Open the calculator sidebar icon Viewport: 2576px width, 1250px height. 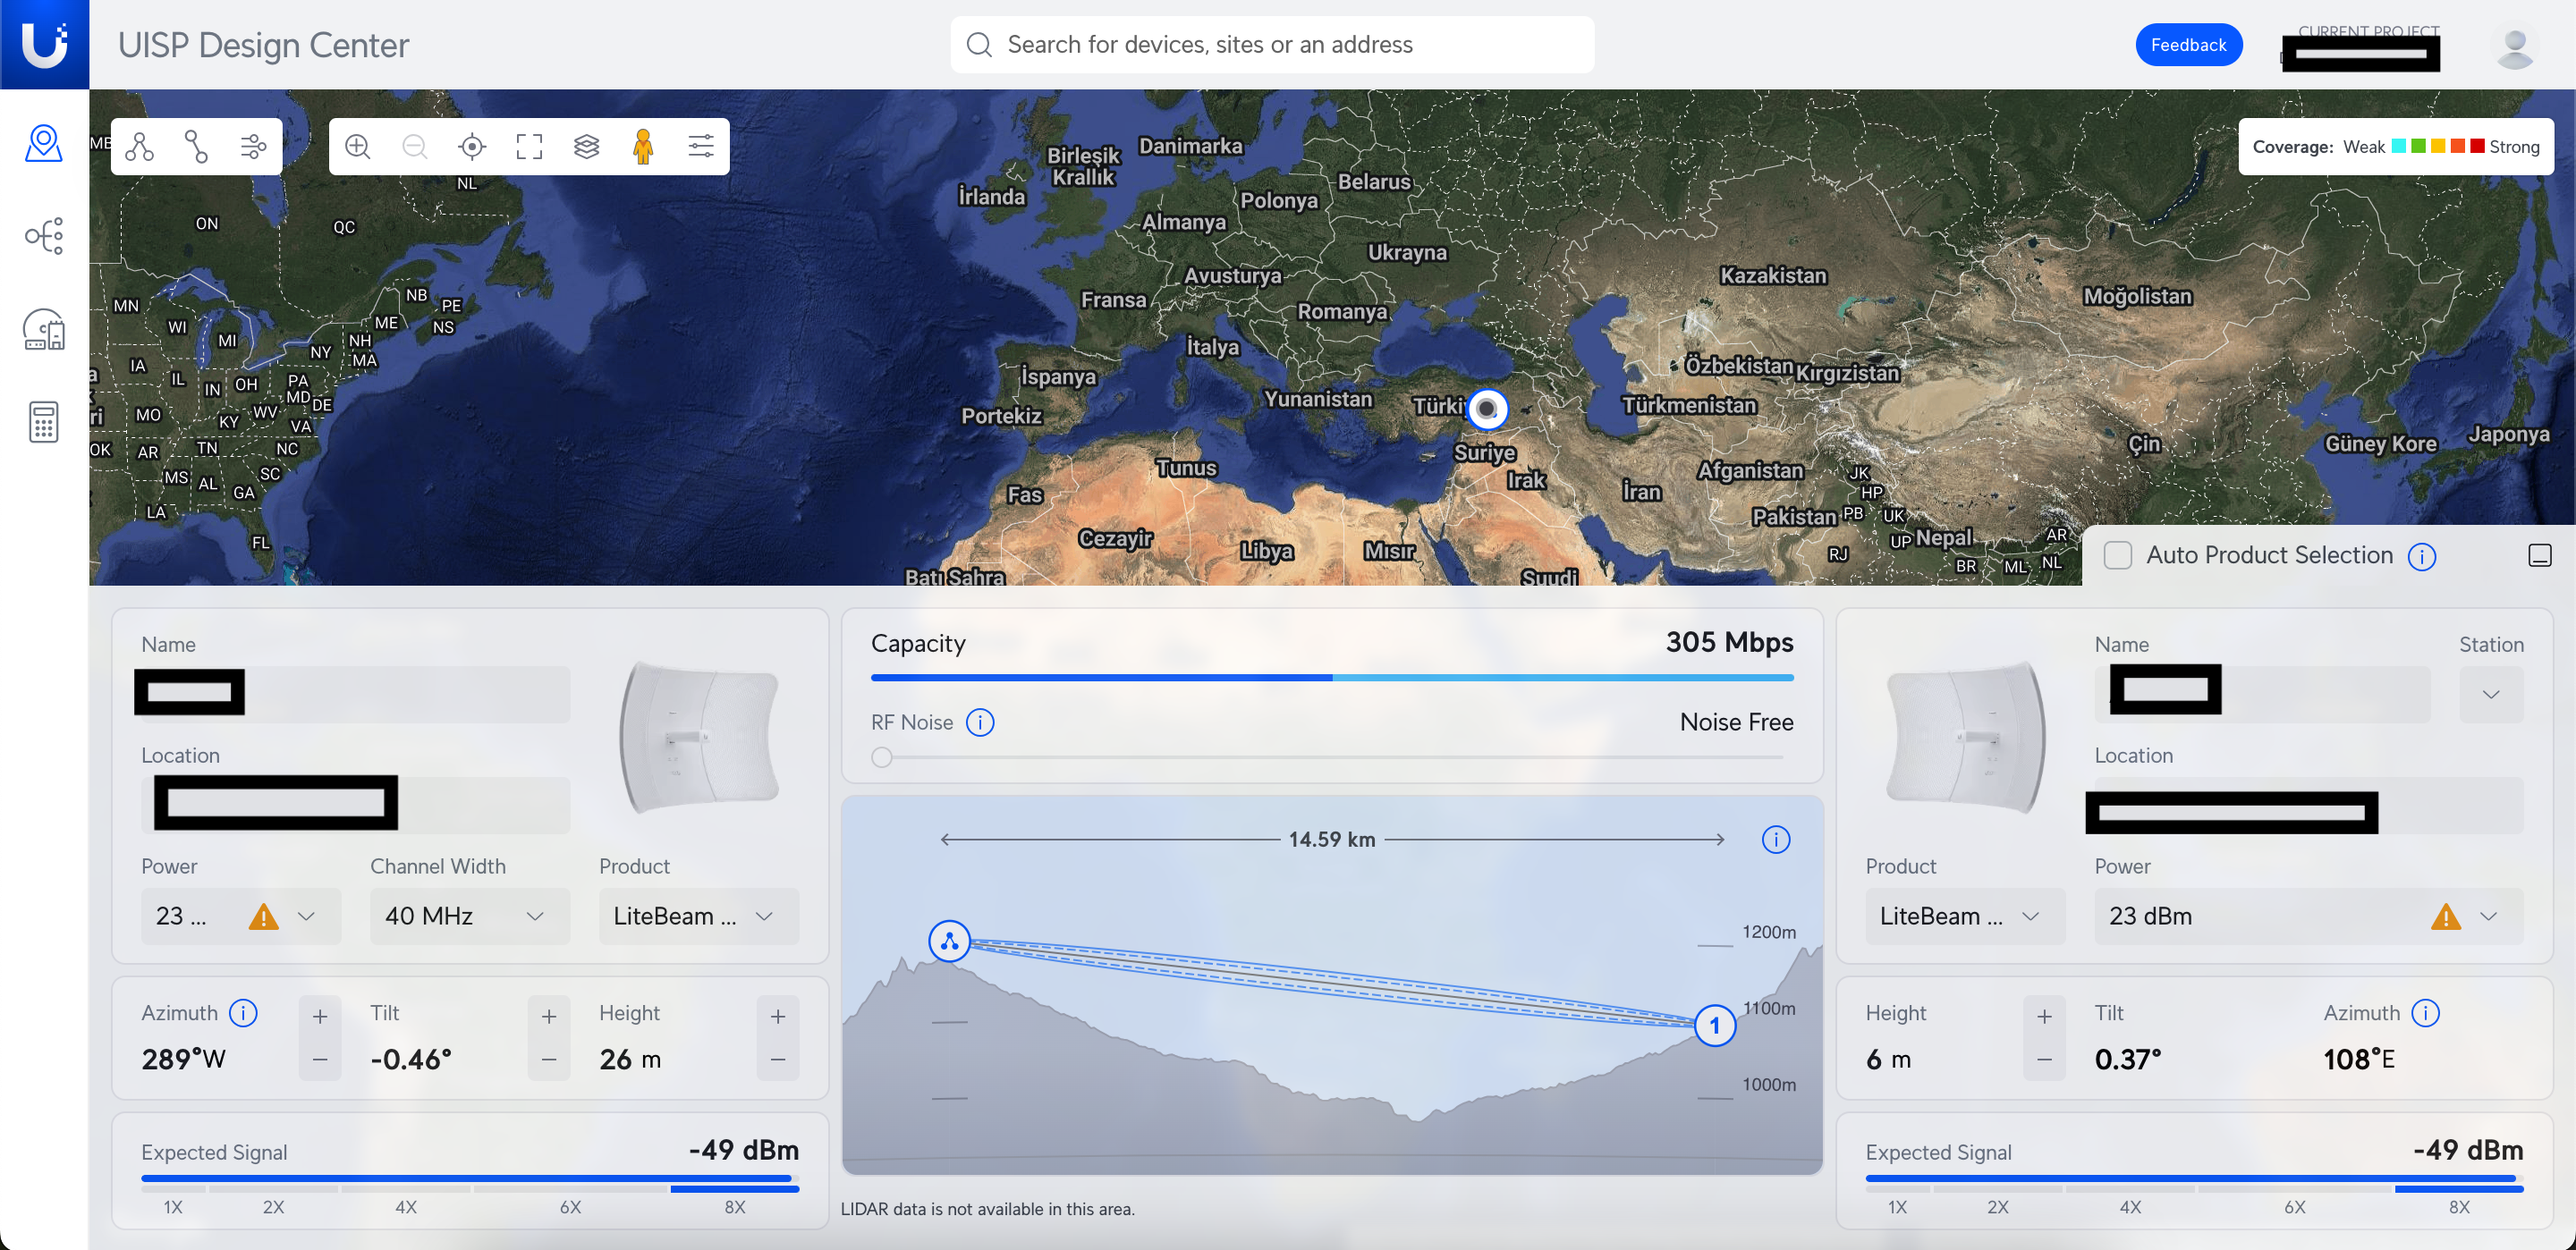pos(44,422)
